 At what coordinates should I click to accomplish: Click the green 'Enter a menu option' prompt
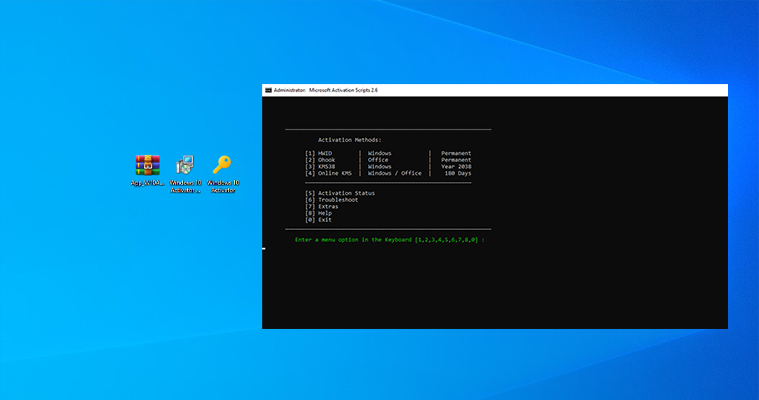(390, 240)
